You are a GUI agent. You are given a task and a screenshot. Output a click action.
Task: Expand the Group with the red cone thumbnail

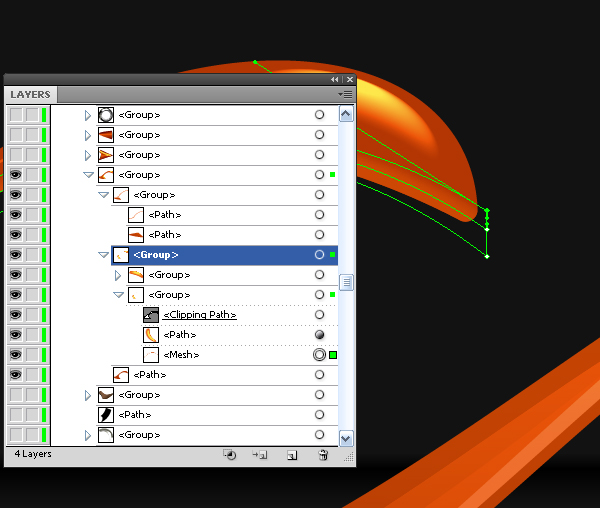tap(88, 135)
